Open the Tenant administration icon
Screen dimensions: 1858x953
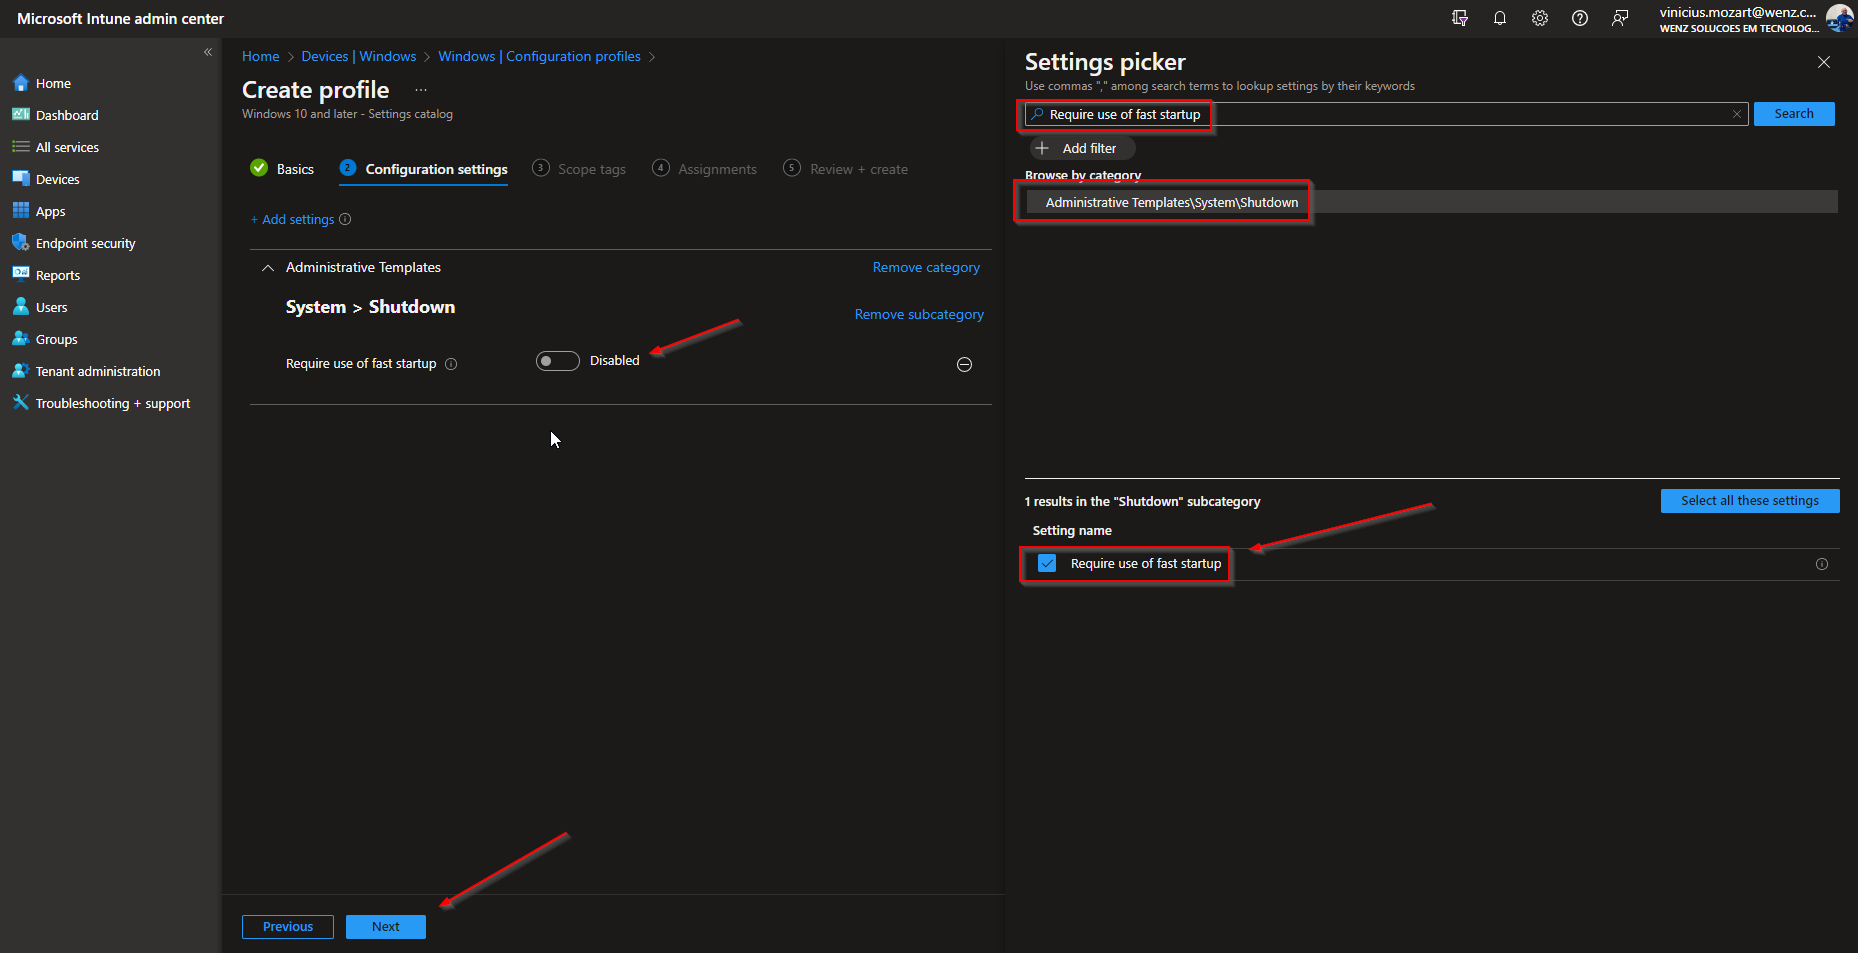click(20, 371)
